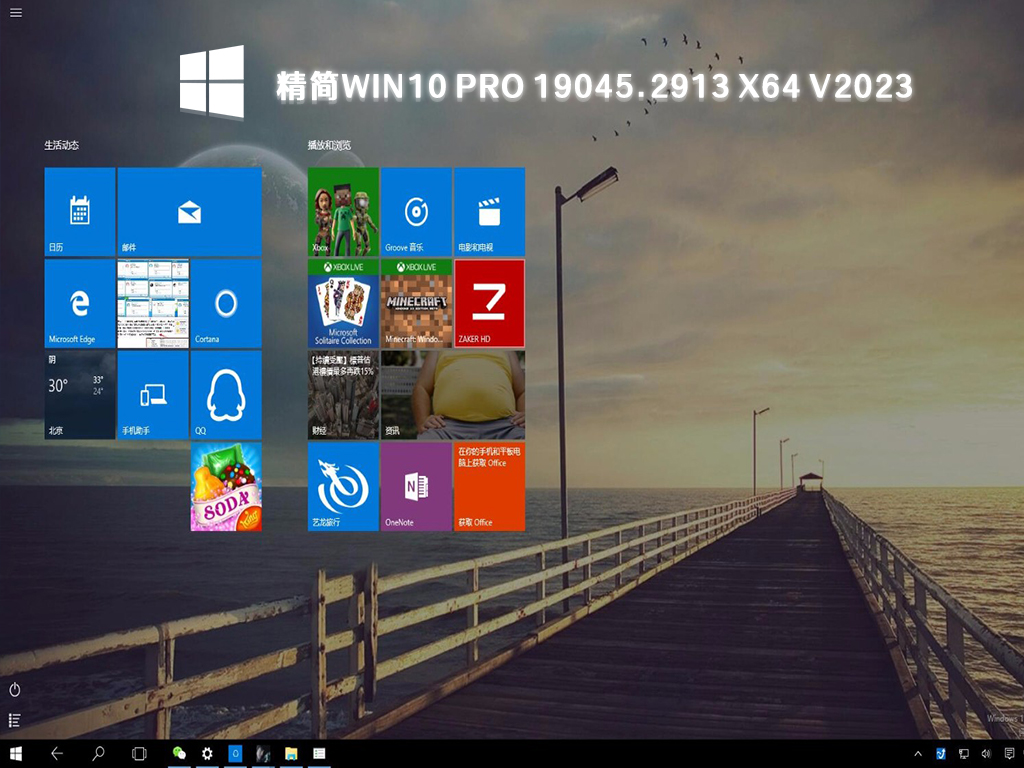Expand the hamburger menu at top-left
1024x768 pixels.
16,13
